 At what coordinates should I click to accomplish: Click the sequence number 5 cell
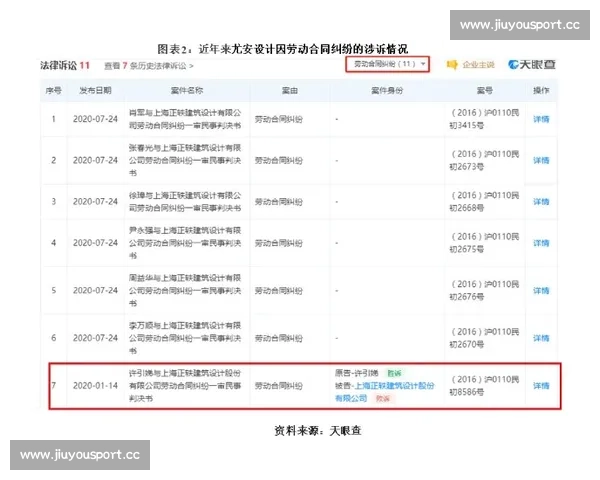(54, 291)
